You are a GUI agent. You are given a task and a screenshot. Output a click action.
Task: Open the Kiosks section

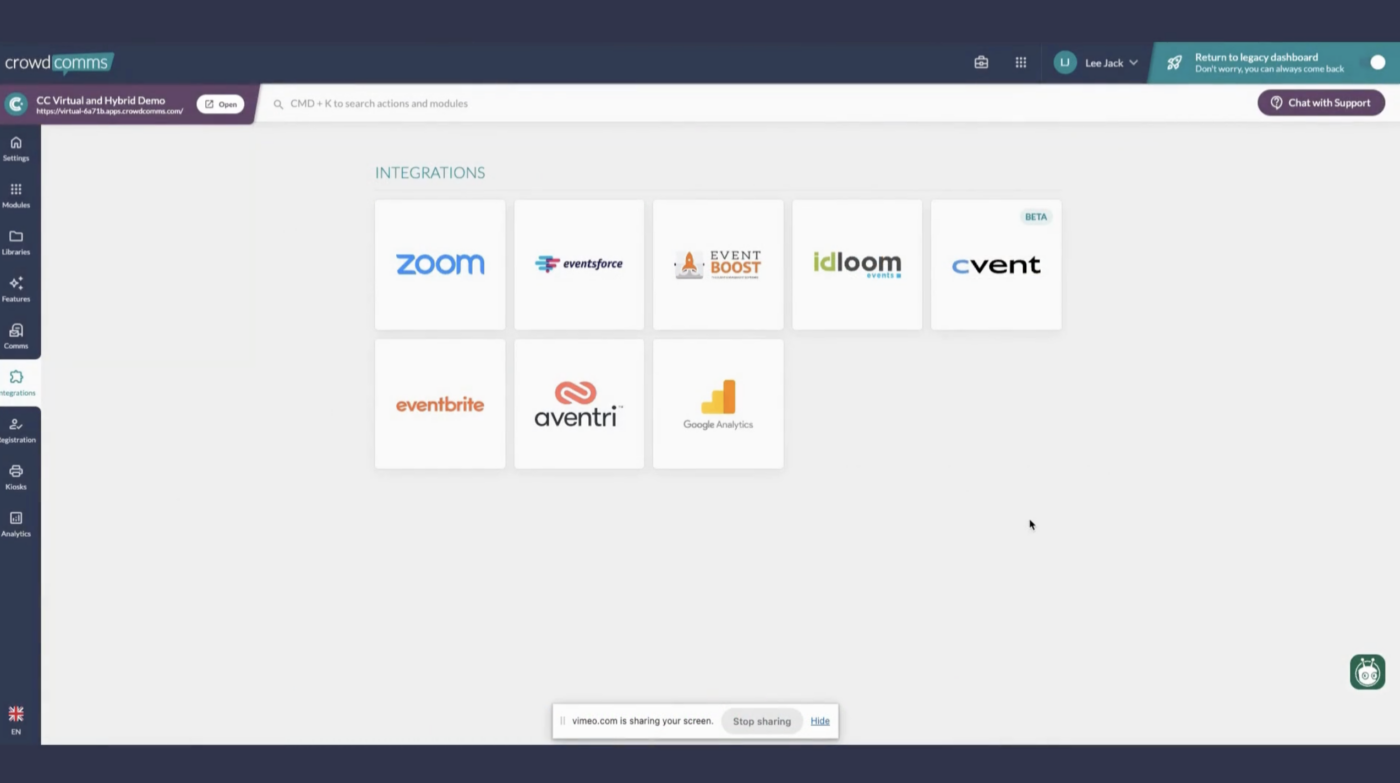16,477
